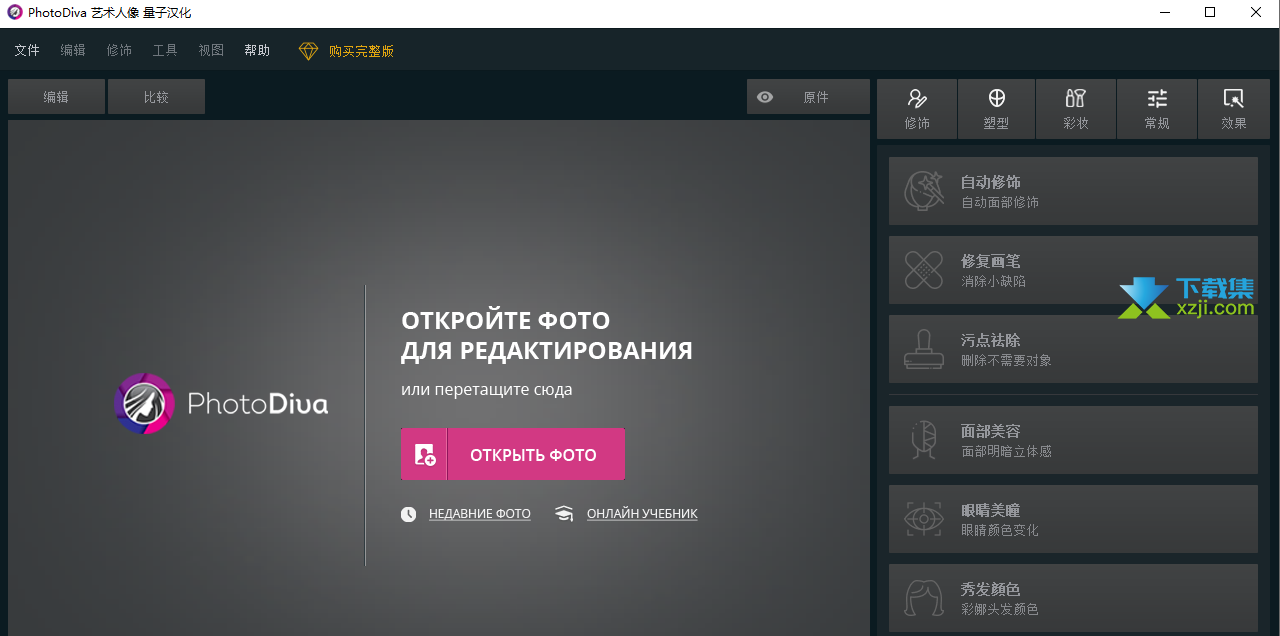Open the НЕДАВНИЕ ФОТО link
Image resolution: width=1280 pixels, height=636 pixels.
coord(480,514)
